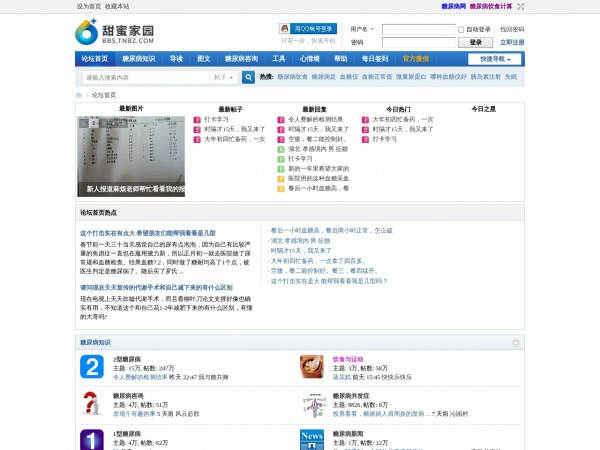The height and width of the screenshot is (450, 600).
Task: Click the widescreen toggle icon top right
Action: tap(520, 7)
